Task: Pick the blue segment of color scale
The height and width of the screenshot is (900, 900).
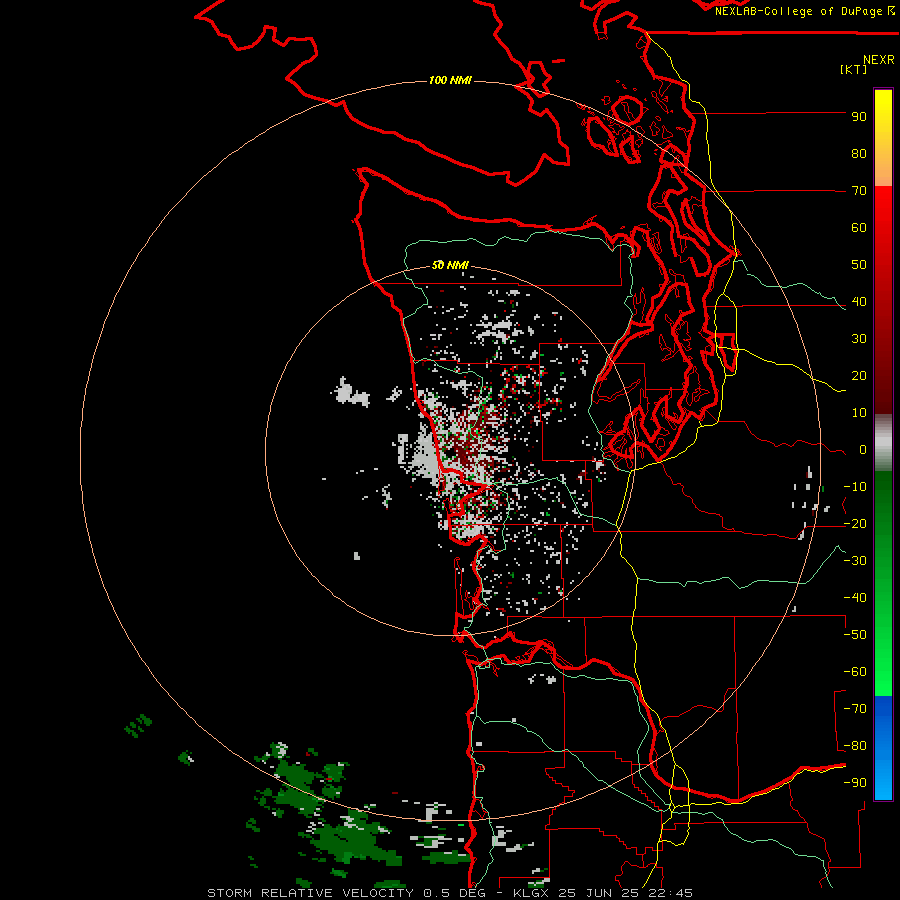Action: click(883, 748)
